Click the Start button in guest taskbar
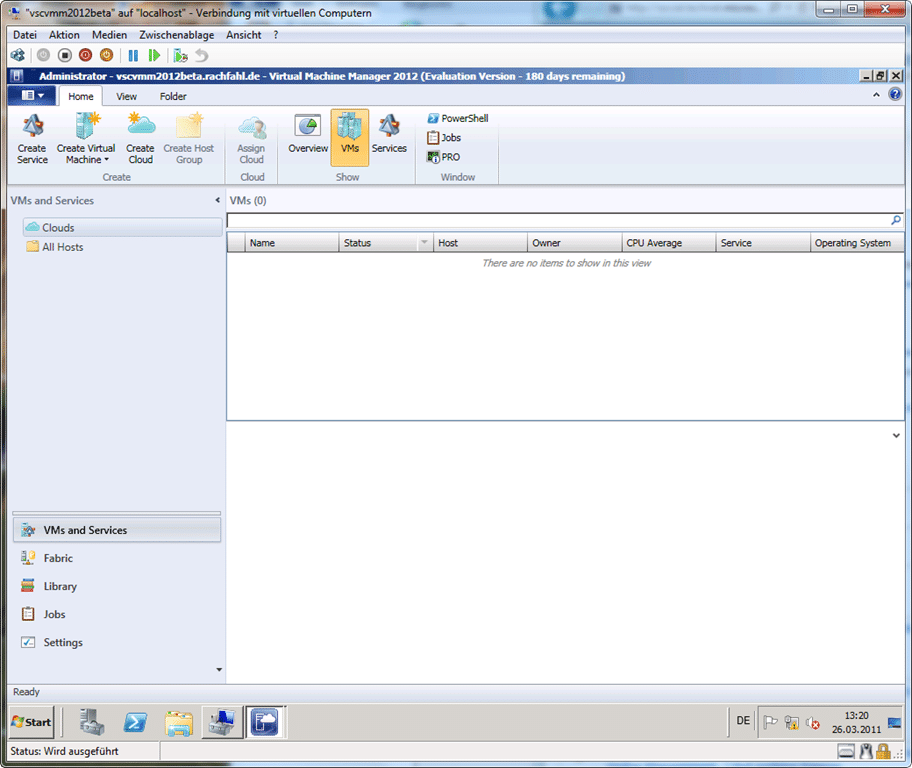912x768 pixels. pos(32,722)
